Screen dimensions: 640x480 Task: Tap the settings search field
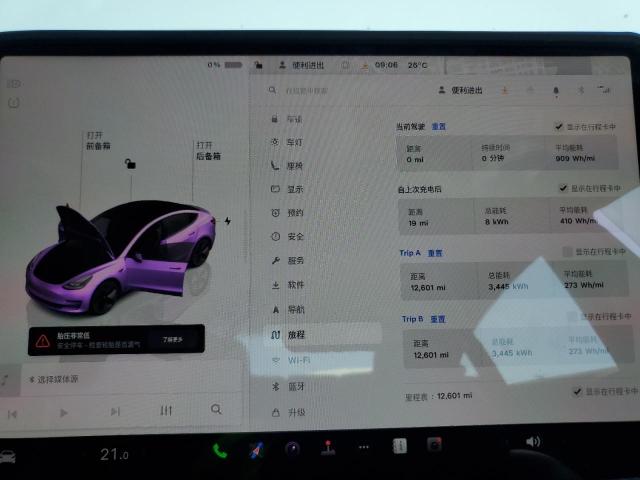[340, 91]
